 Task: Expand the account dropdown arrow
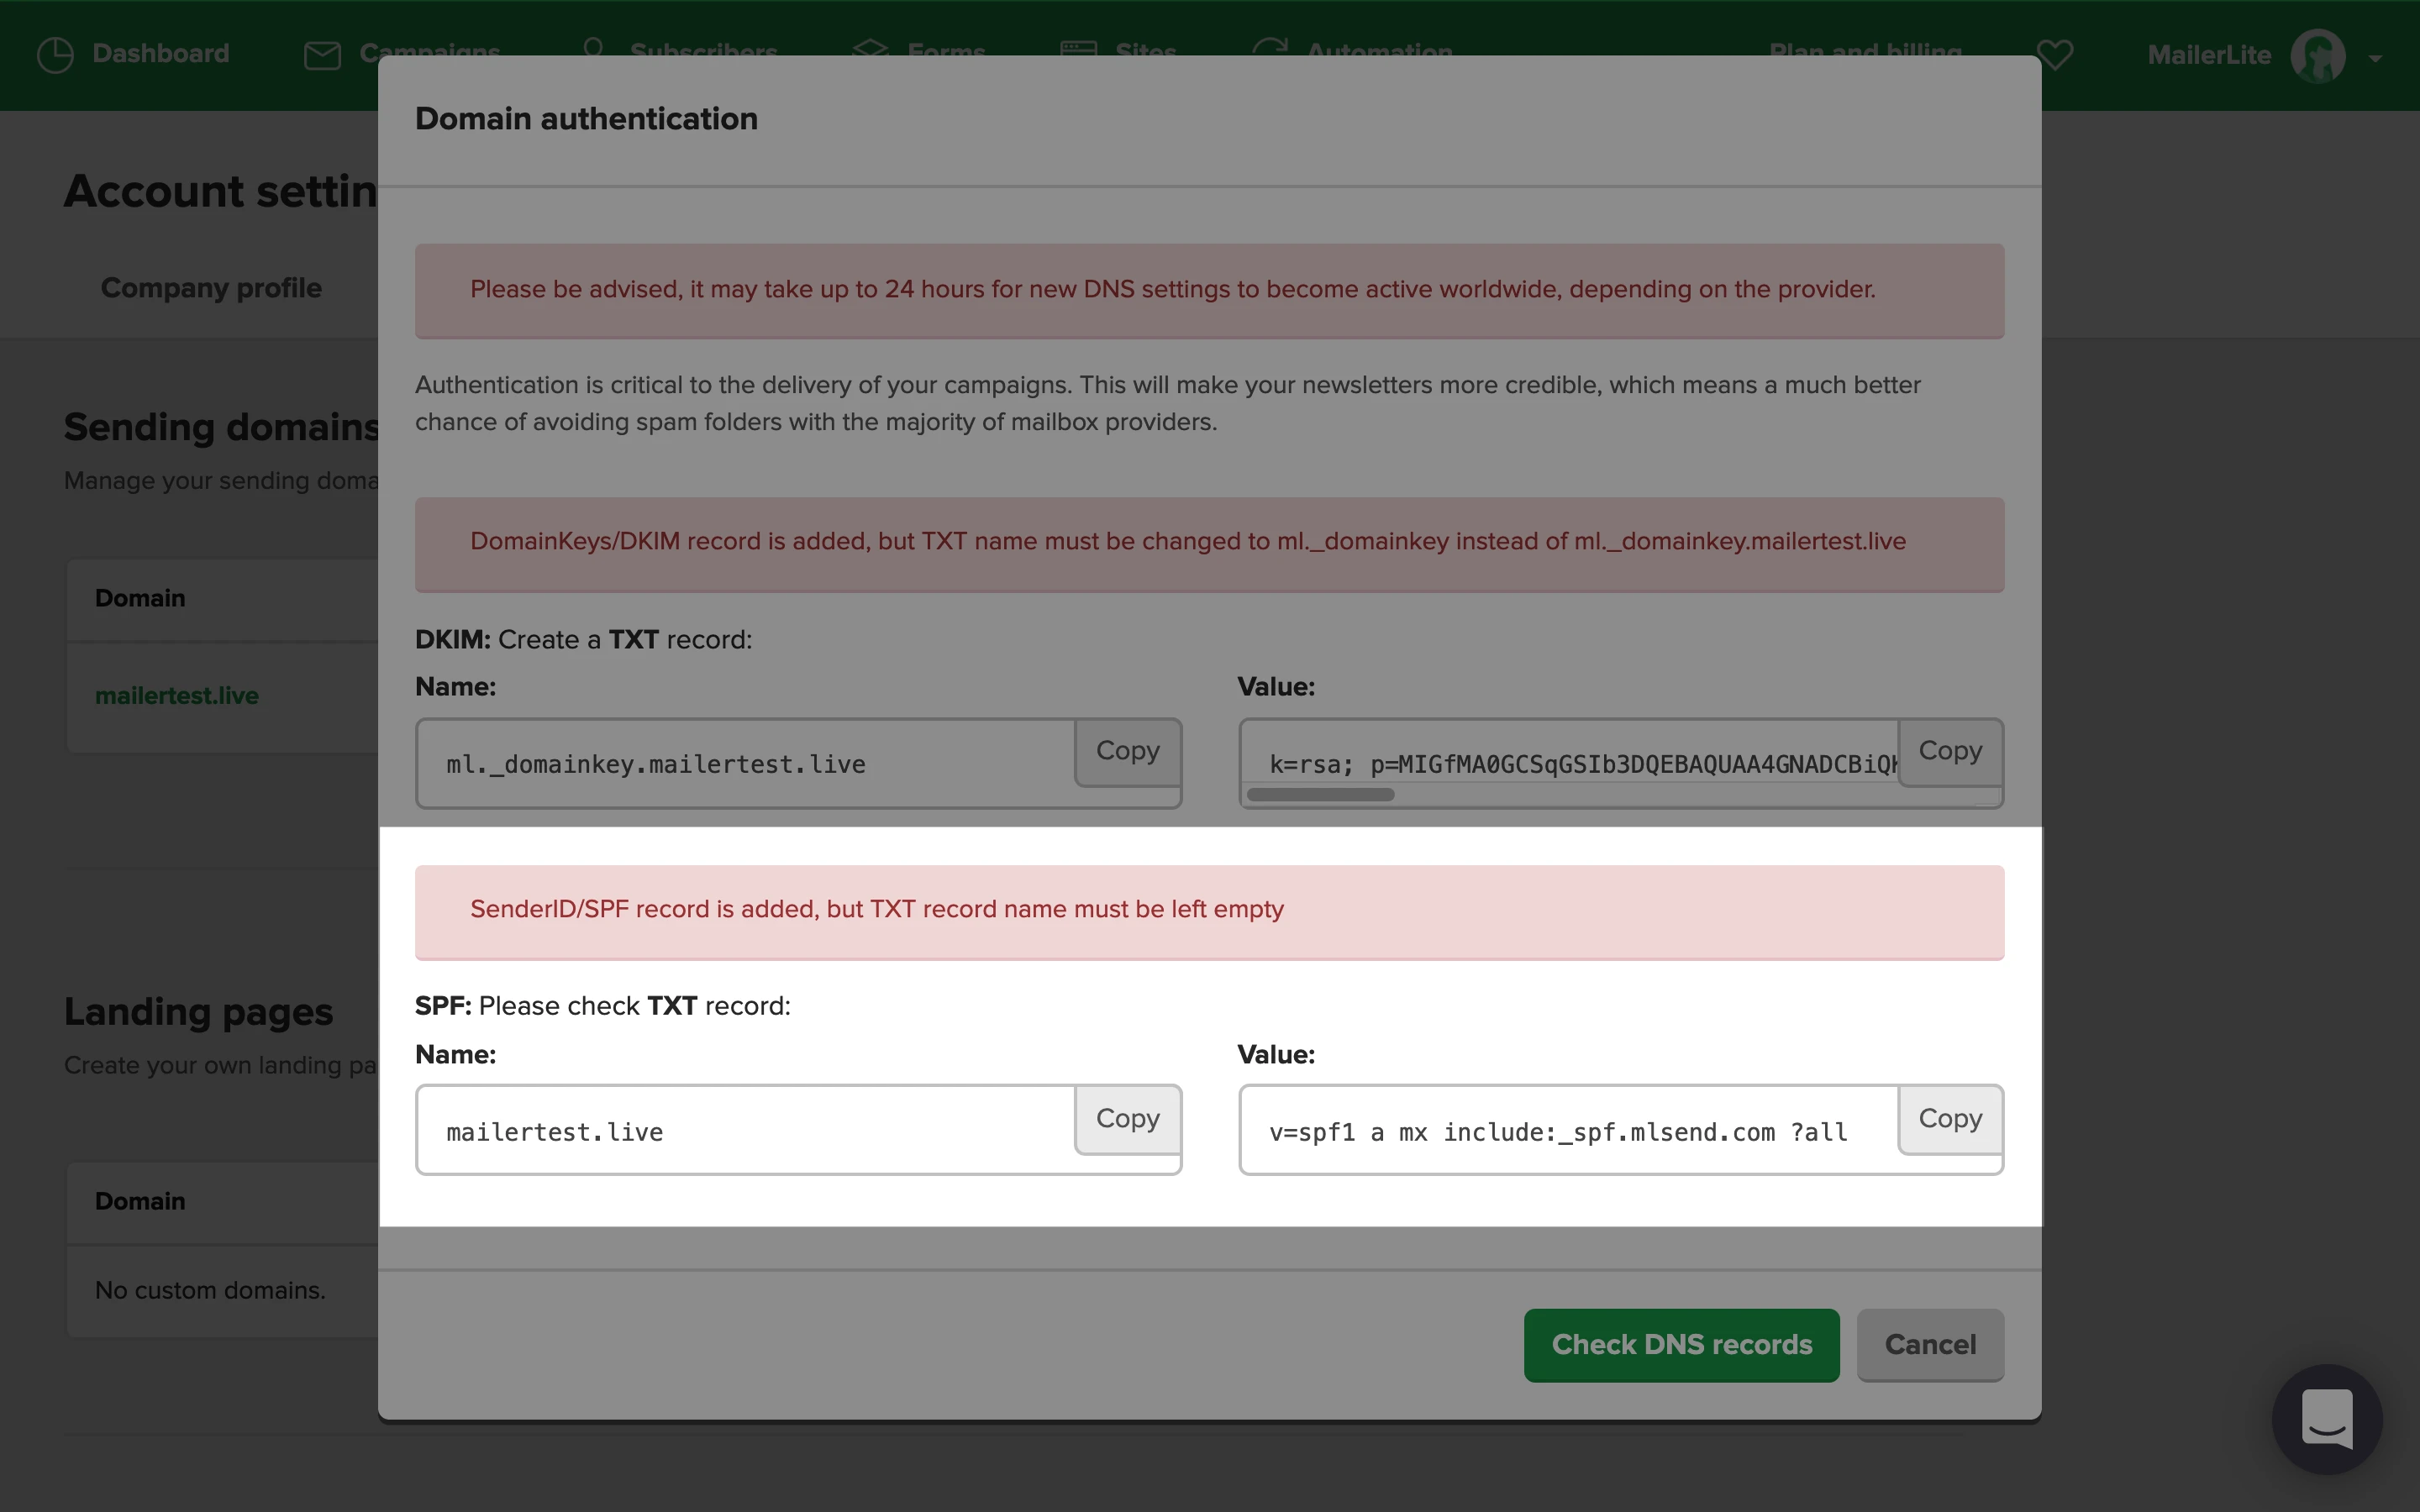tap(2375, 58)
